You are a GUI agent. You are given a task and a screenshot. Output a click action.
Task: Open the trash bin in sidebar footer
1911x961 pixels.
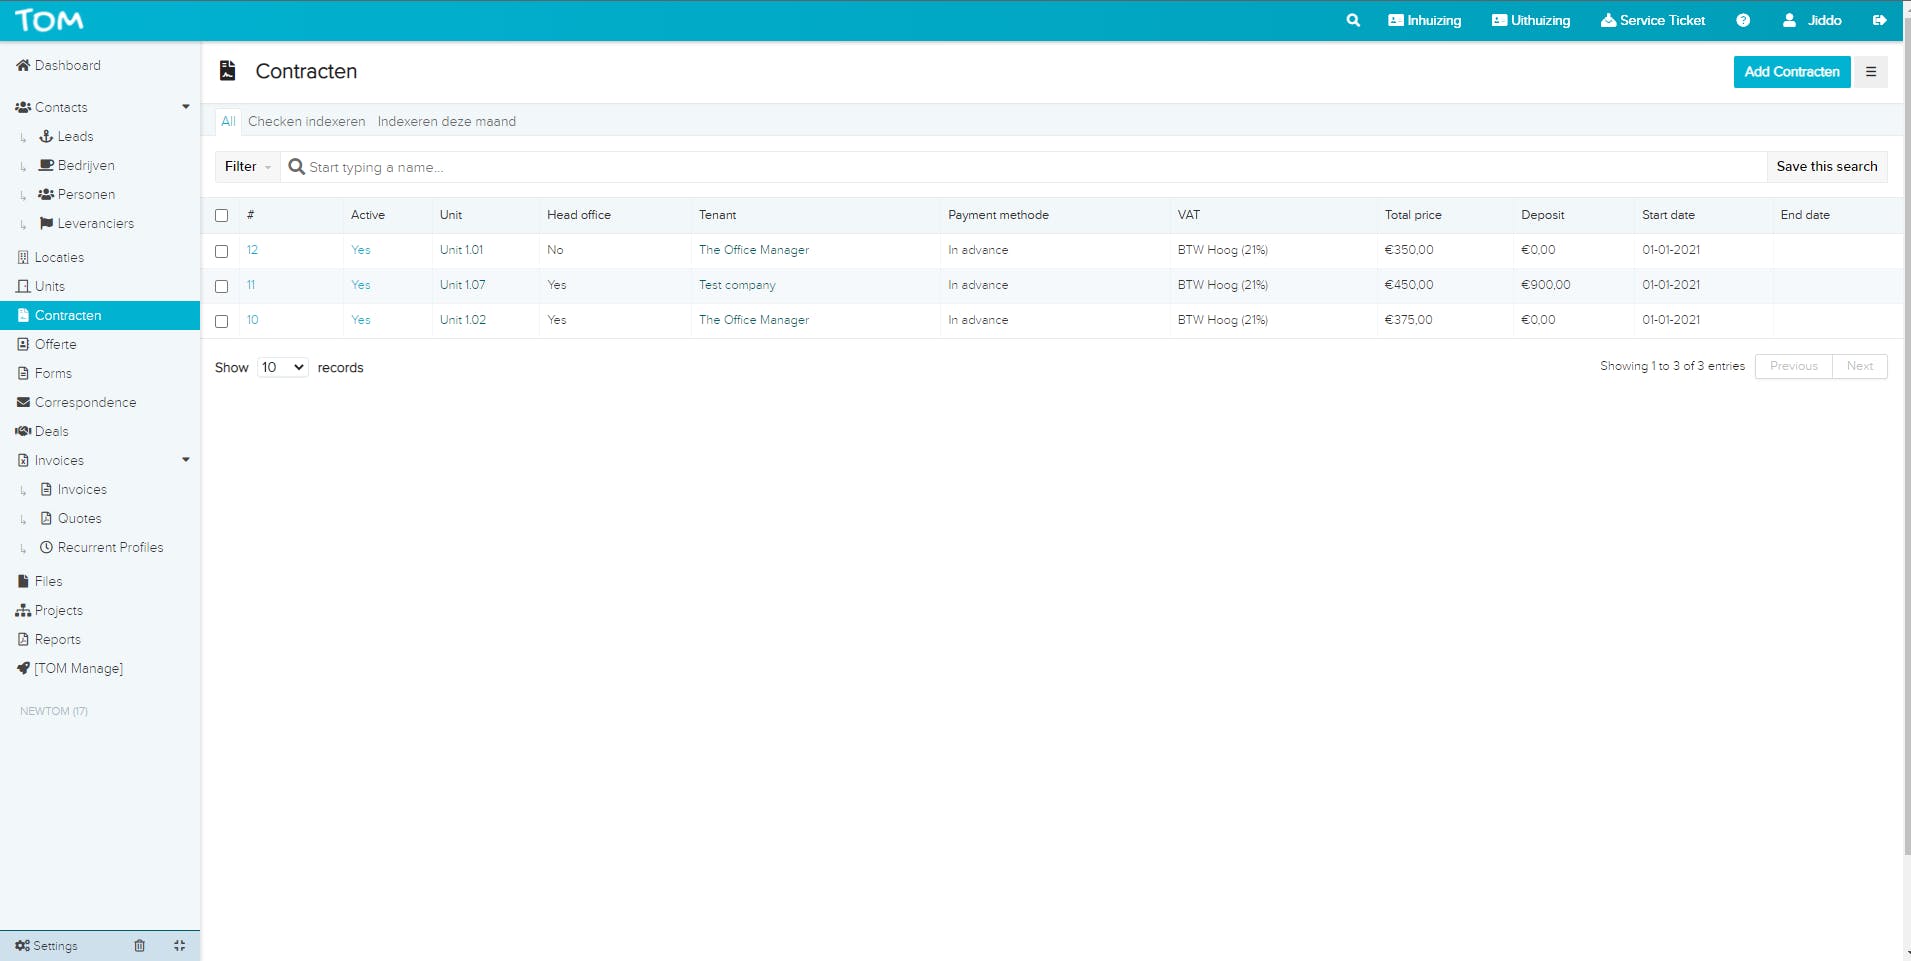click(140, 945)
